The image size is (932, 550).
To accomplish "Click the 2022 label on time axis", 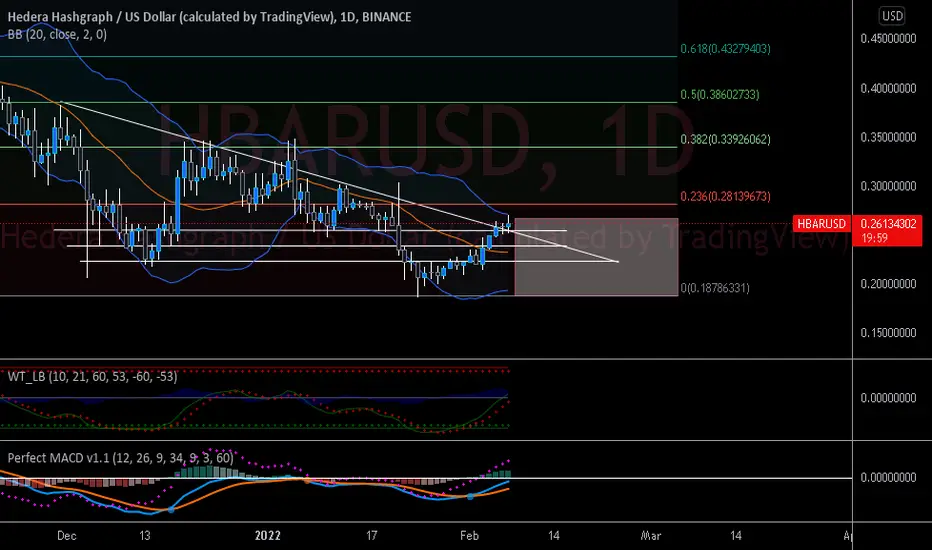I will tap(267, 536).
